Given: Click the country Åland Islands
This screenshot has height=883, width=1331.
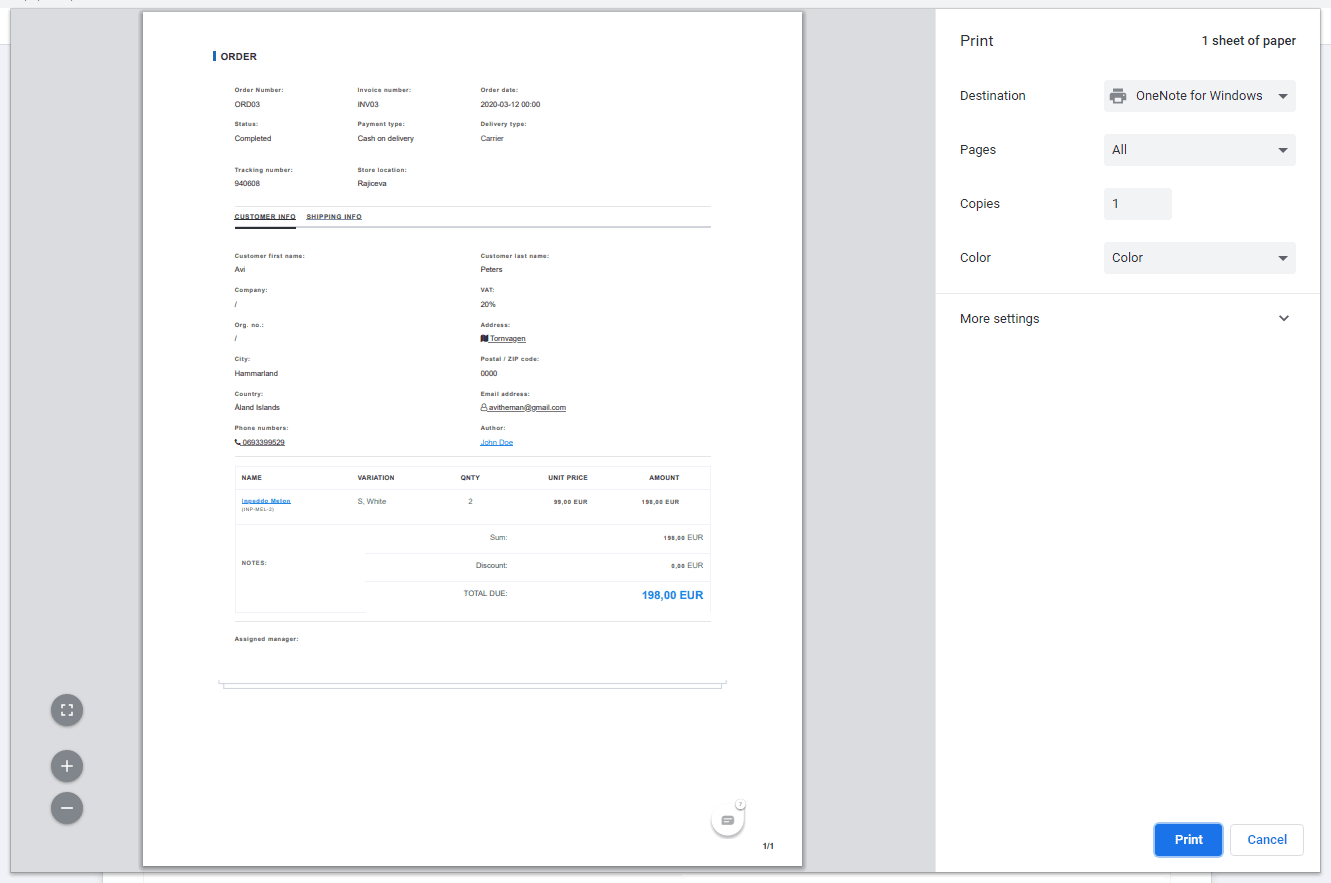Looking at the screenshot, I should click(x=257, y=408).
